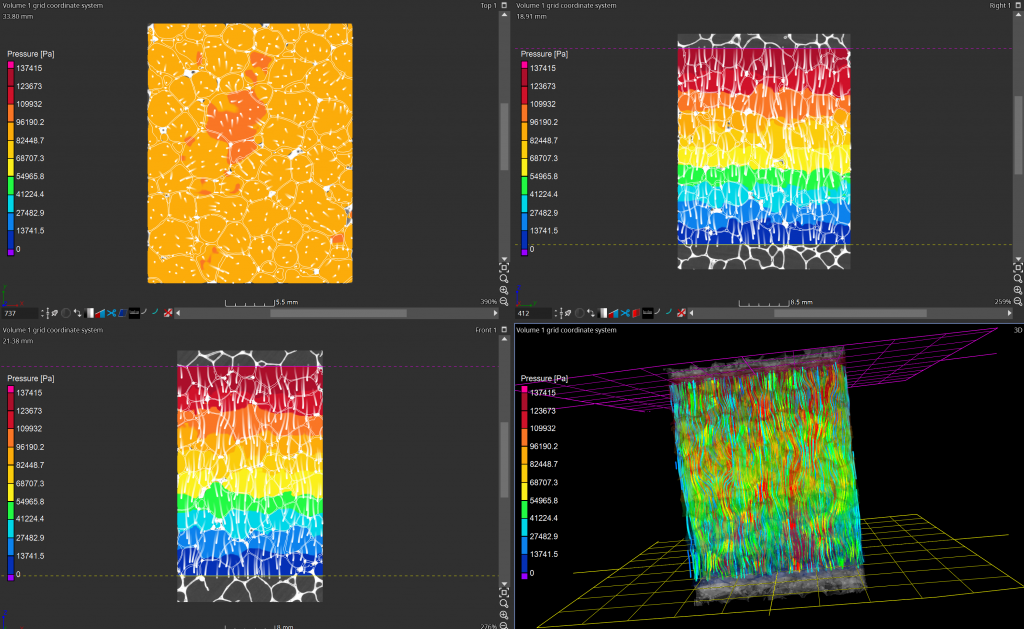This screenshot has width=1024, height=629.
Task: Maximize the Front 1 view pane
Action: coord(504,330)
